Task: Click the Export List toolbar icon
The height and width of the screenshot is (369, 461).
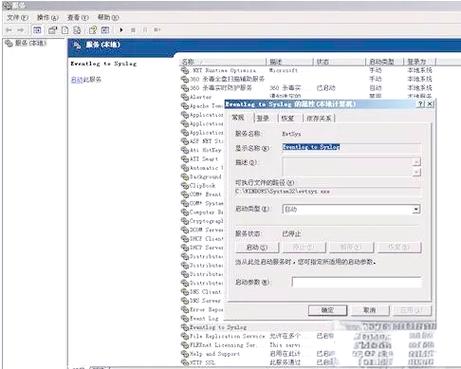Action: click(x=77, y=30)
